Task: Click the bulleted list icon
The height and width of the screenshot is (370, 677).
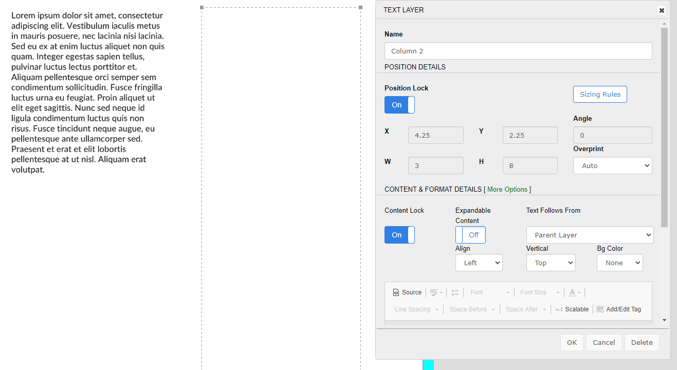Action: 455,292
